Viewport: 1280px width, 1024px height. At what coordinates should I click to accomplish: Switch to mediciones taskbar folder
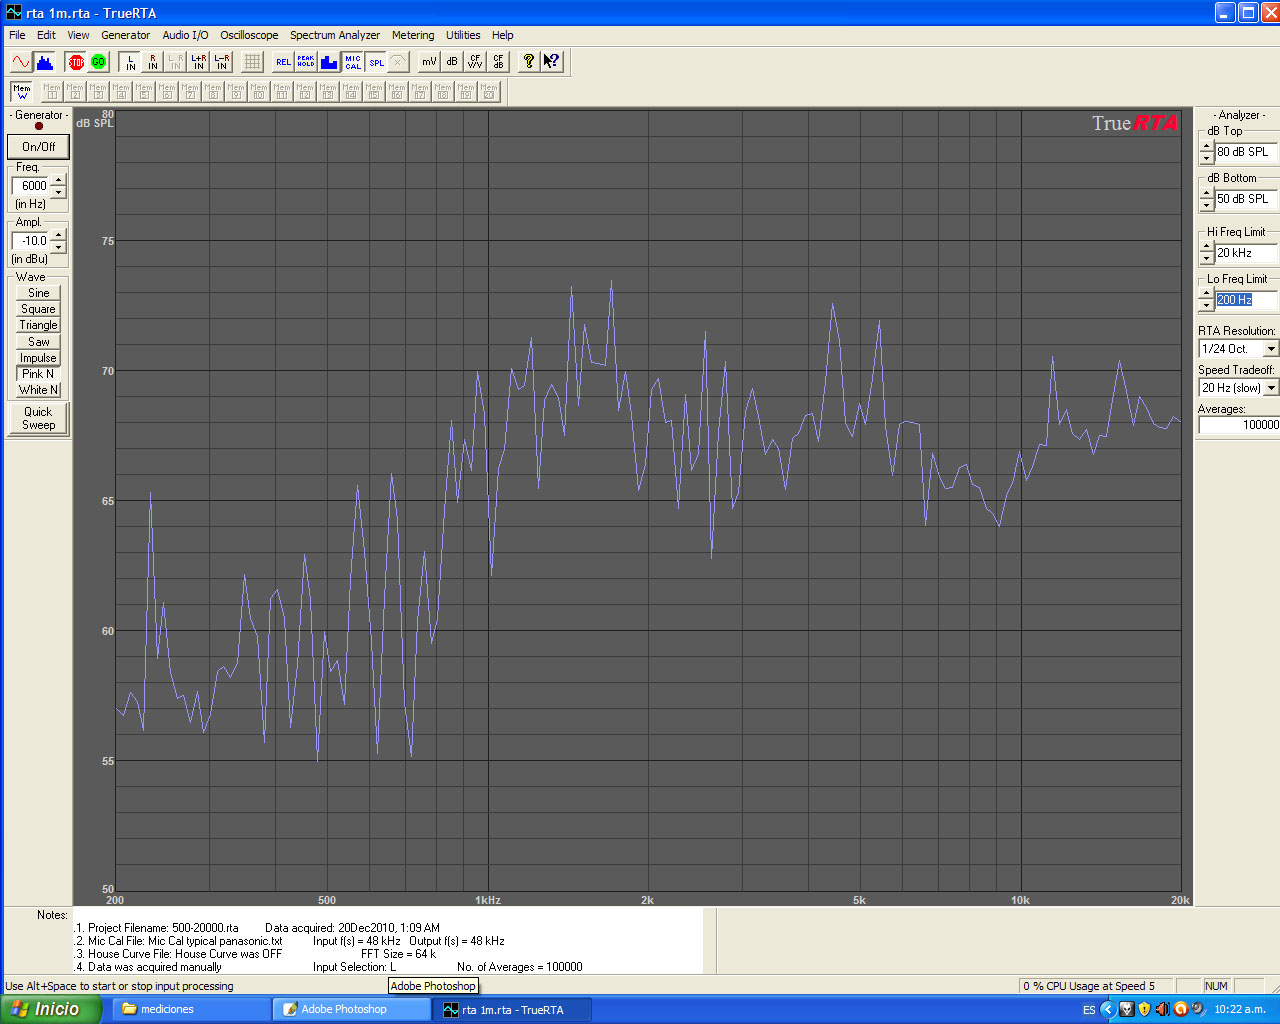pyautogui.click(x=190, y=1009)
